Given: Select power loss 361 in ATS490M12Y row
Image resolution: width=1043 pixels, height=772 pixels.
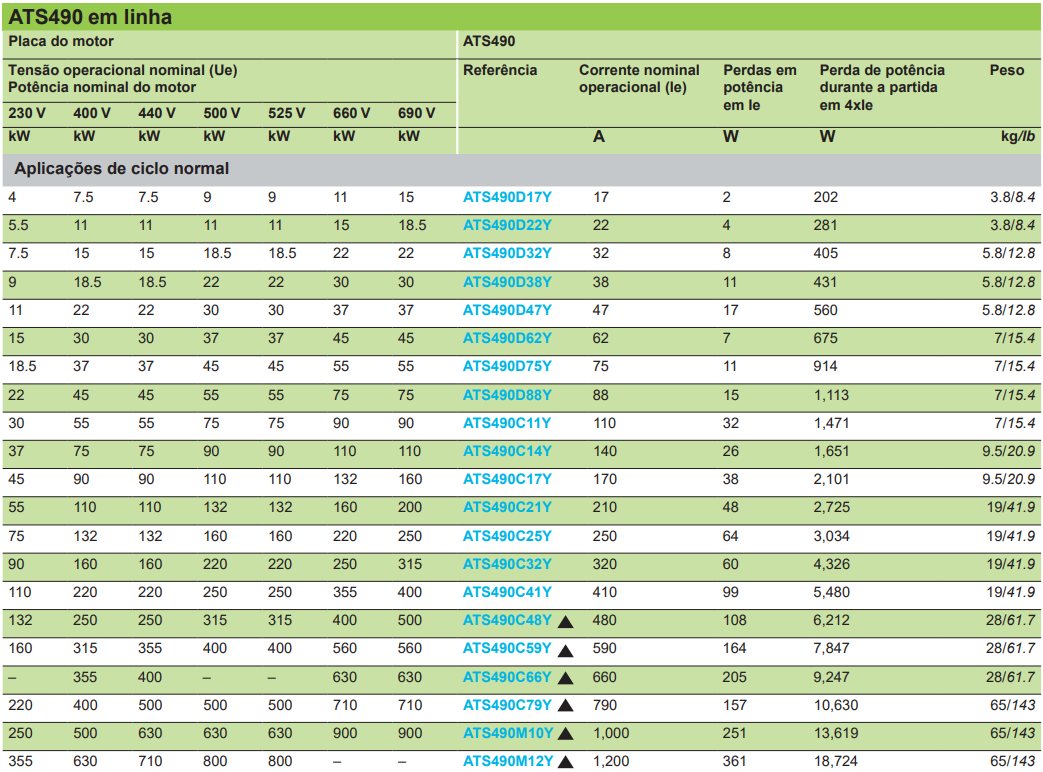Looking at the screenshot, I should [x=734, y=761].
